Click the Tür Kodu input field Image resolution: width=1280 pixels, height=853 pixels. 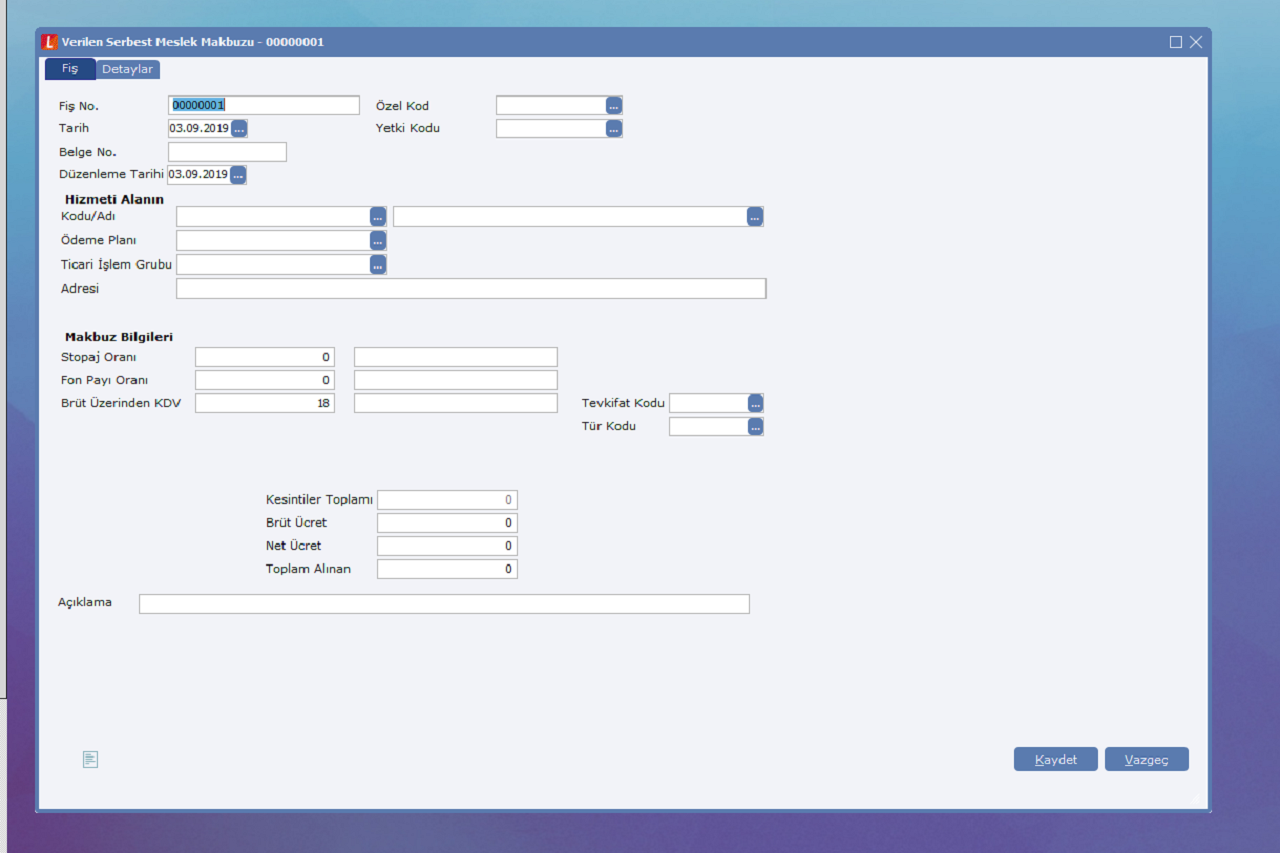[x=708, y=426]
